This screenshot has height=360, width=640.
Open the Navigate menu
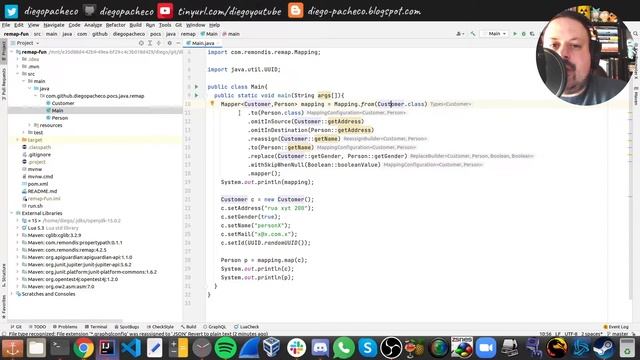pyautogui.click(x=53, y=25)
